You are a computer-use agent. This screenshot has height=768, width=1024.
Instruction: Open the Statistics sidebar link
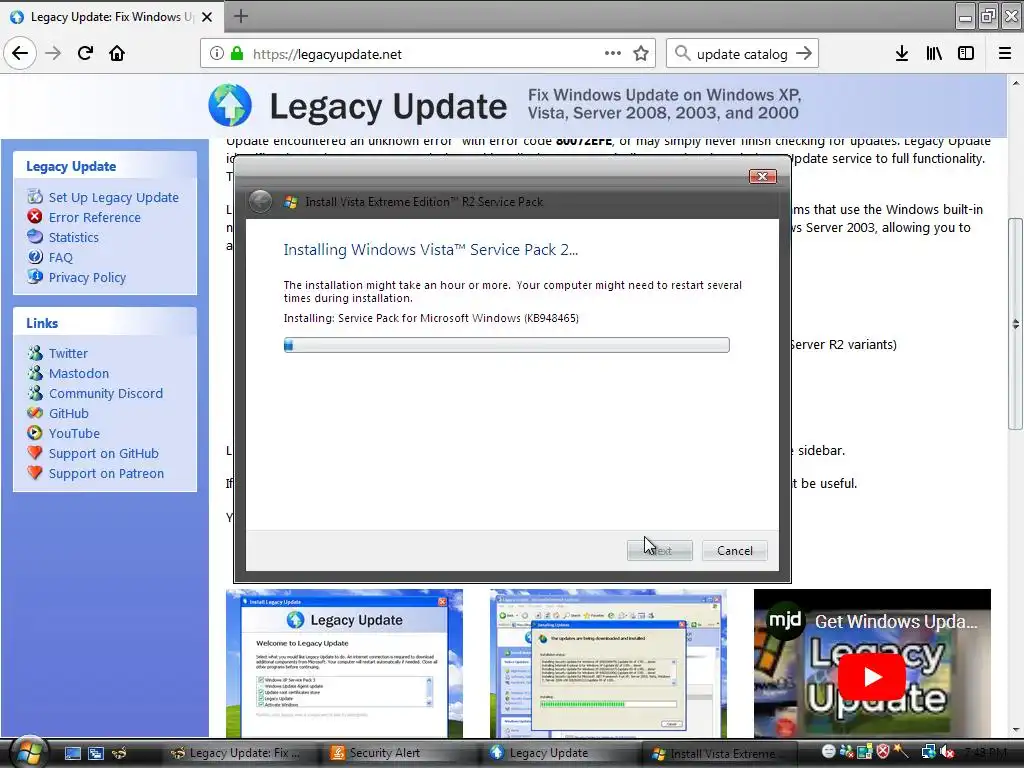pyautogui.click(x=74, y=237)
